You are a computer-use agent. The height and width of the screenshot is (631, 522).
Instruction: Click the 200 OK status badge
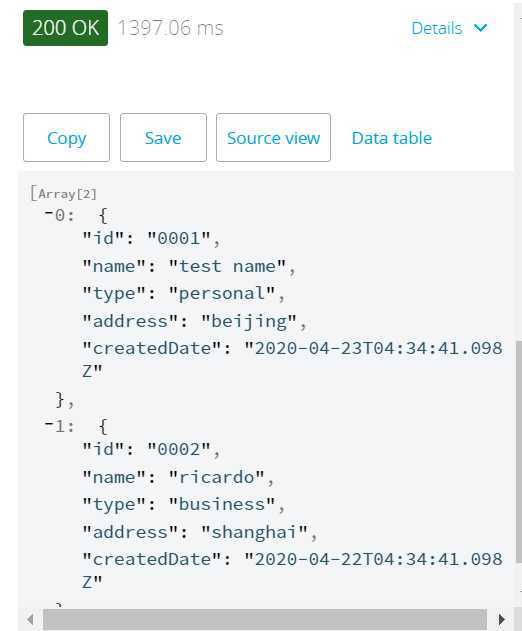[x=66, y=28]
